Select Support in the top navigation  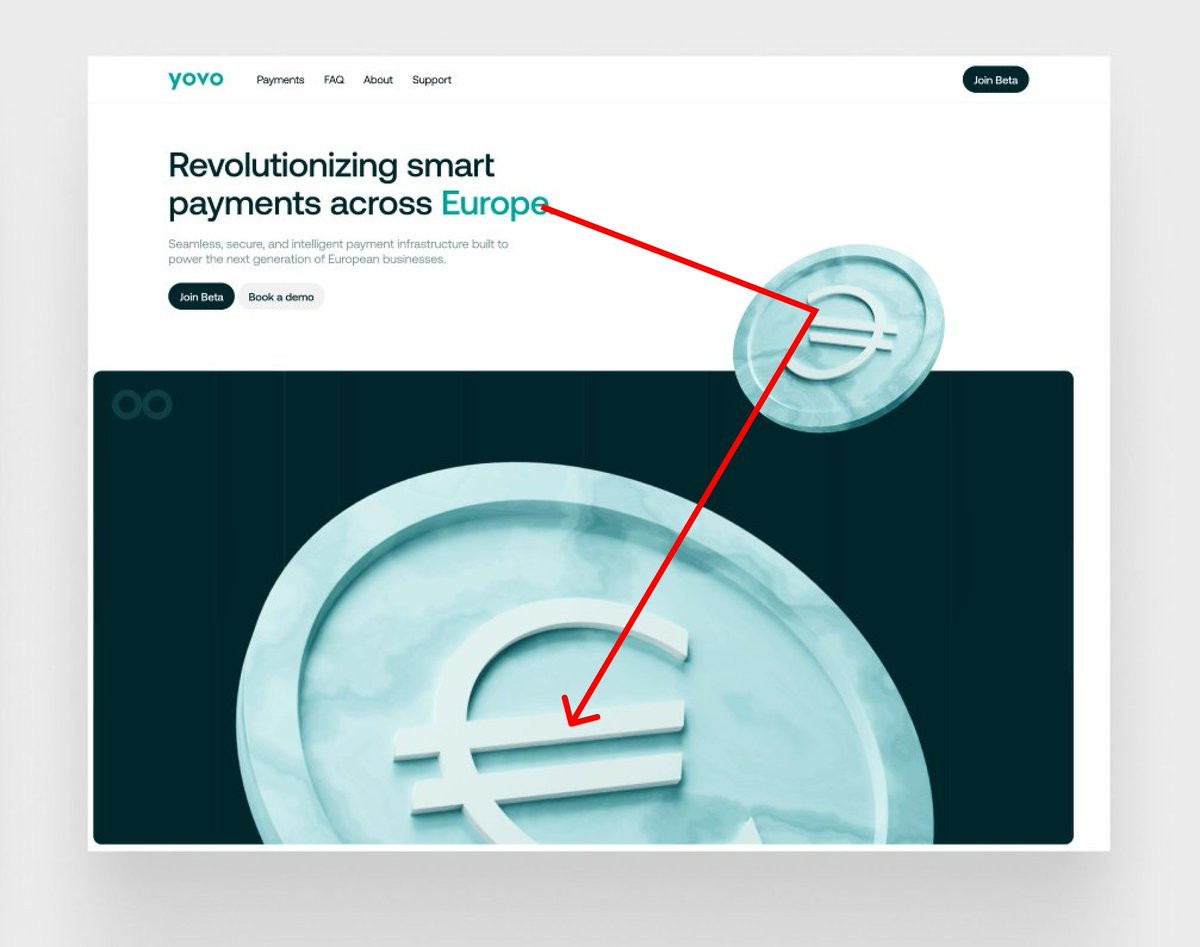(x=432, y=80)
